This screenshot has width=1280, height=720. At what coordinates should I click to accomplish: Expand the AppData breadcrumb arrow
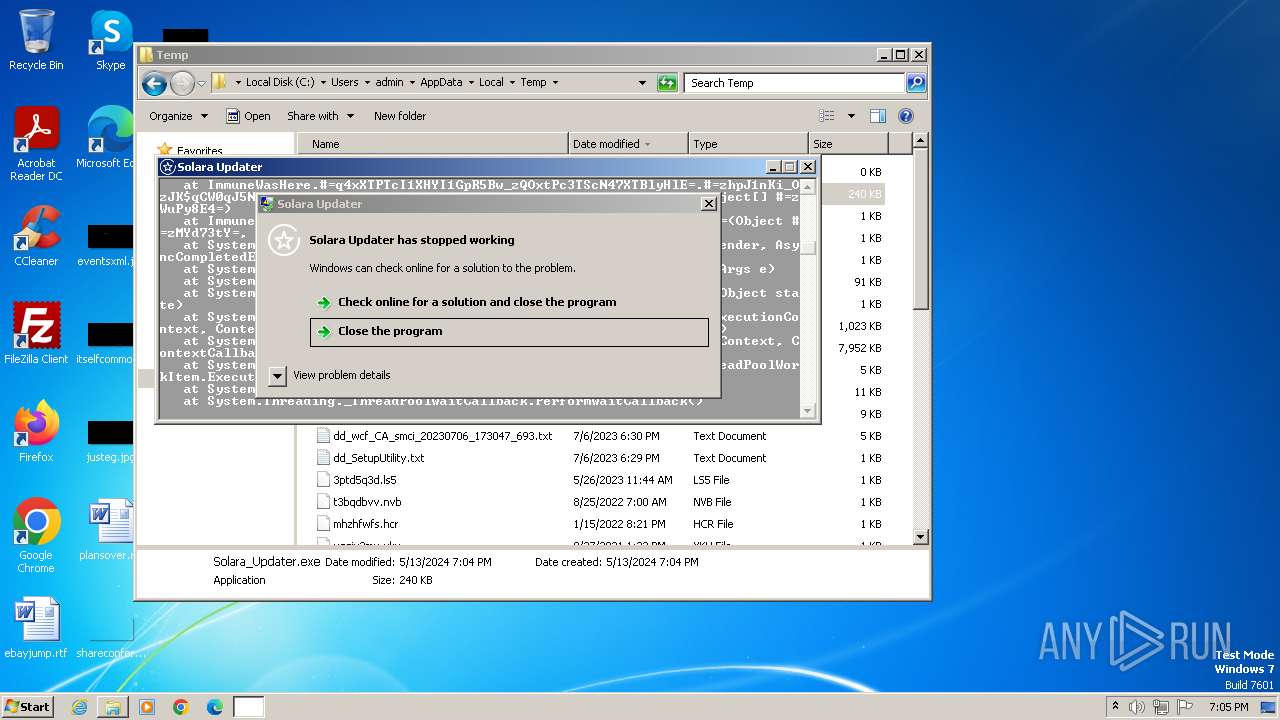tap(470, 83)
